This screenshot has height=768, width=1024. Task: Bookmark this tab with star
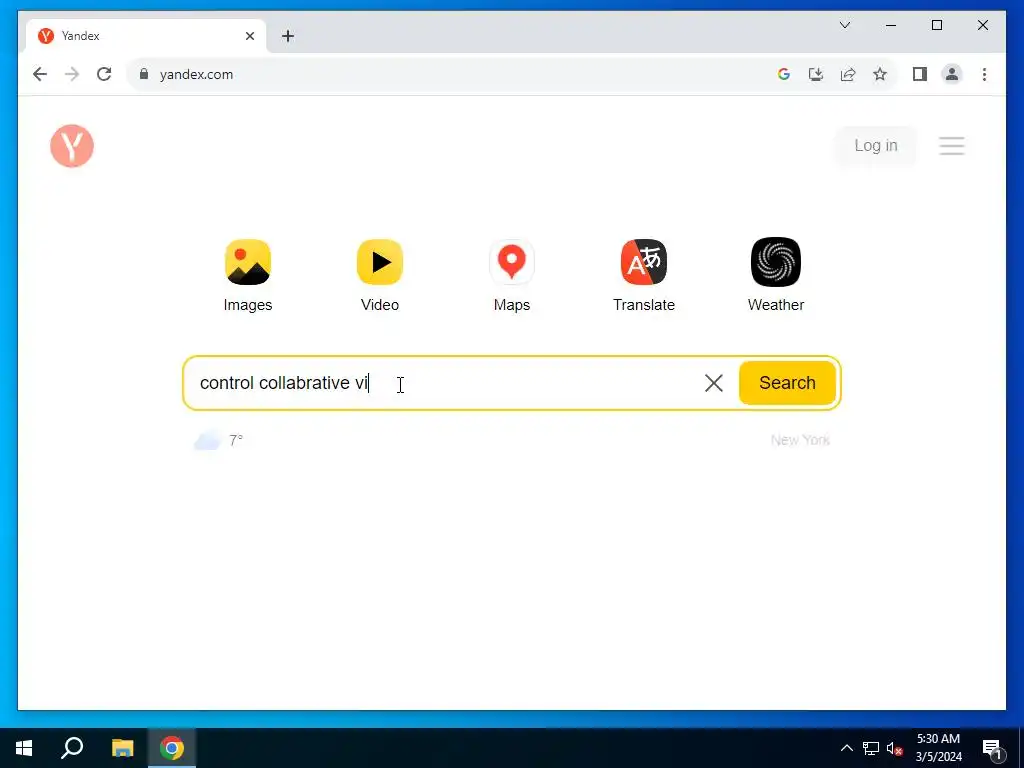pyautogui.click(x=880, y=74)
